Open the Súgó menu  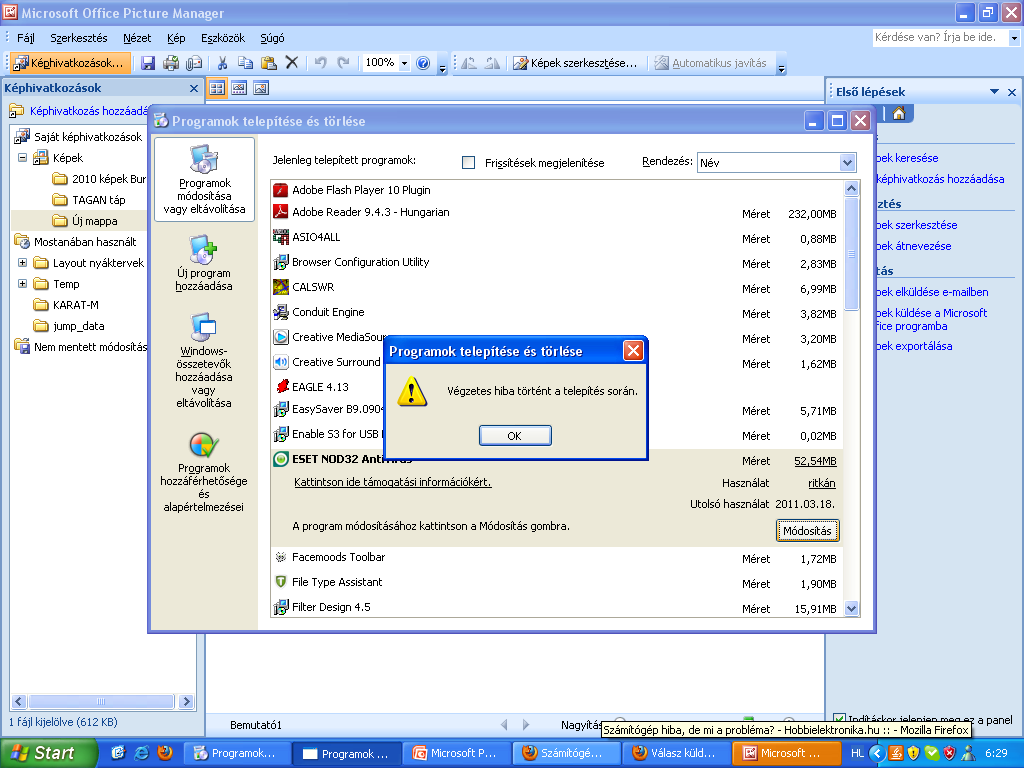pyautogui.click(x=272, y=38)
